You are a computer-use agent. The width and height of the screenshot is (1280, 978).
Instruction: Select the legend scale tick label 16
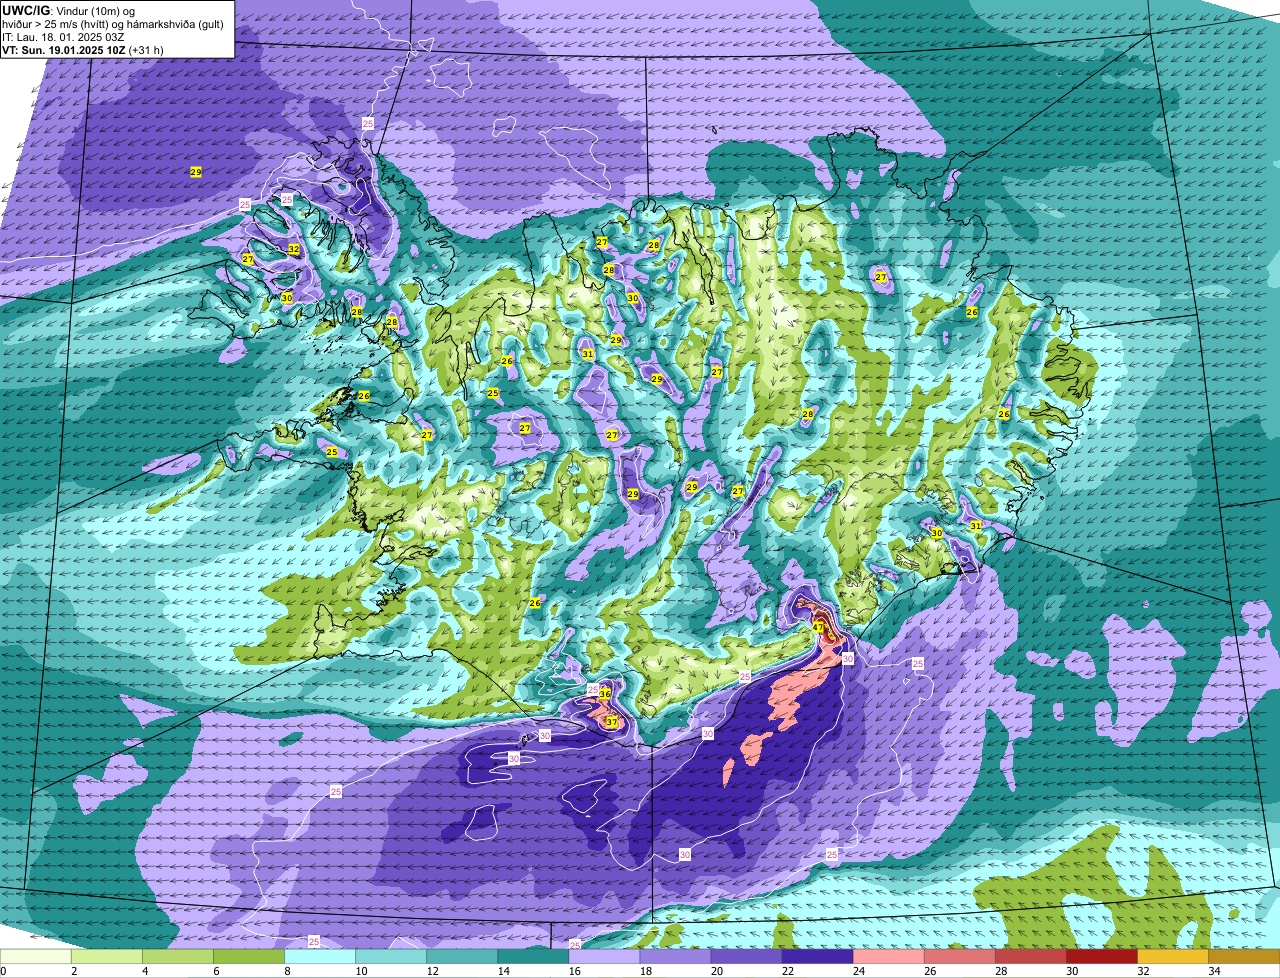574,971
